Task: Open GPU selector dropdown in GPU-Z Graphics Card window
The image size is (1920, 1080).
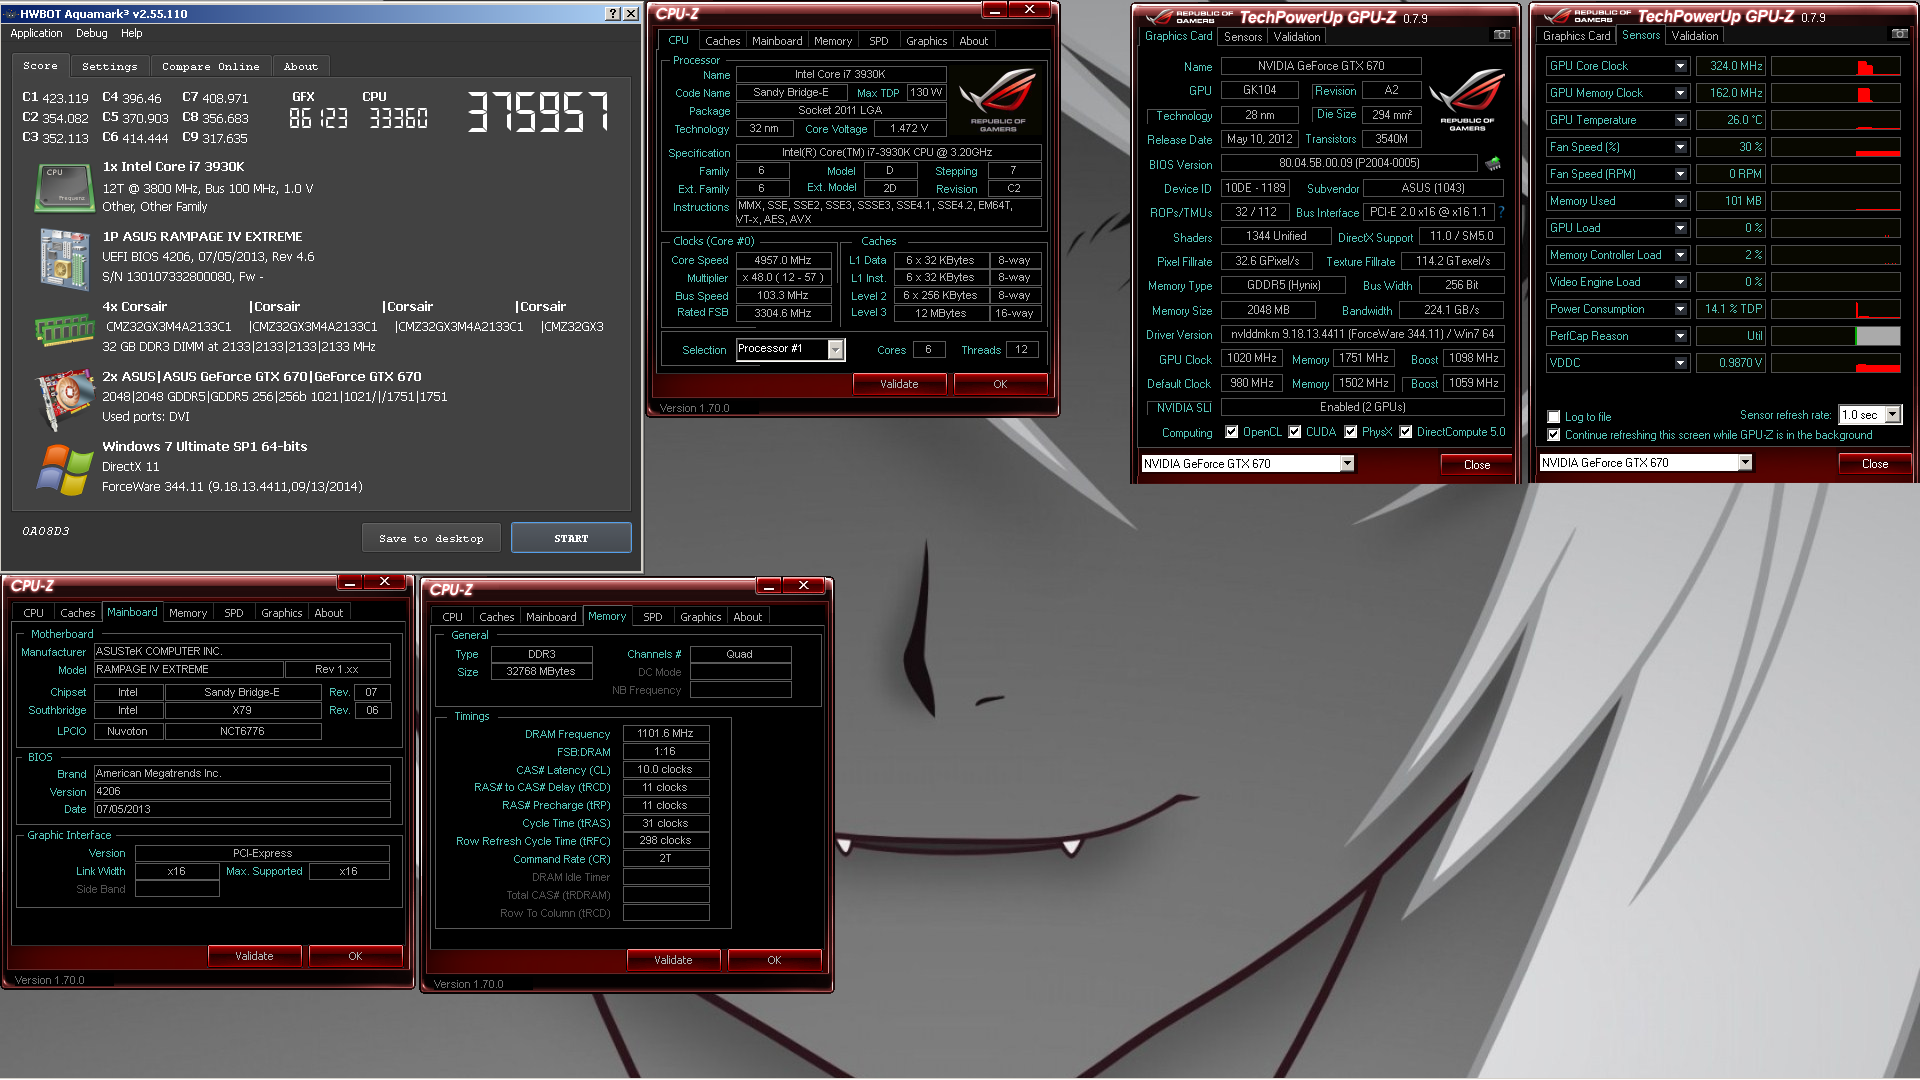Action: tap(1347, 463)
